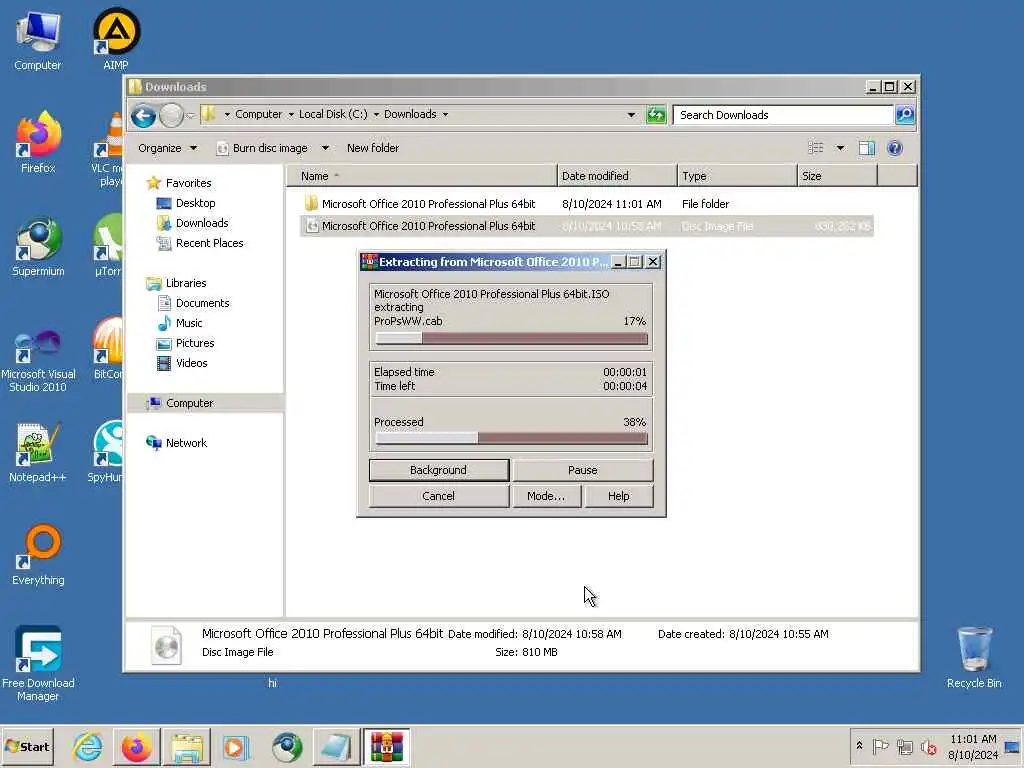1024x768 pixels.
Task: Open Supermium desktop shortcut
Action: point(38,247)
